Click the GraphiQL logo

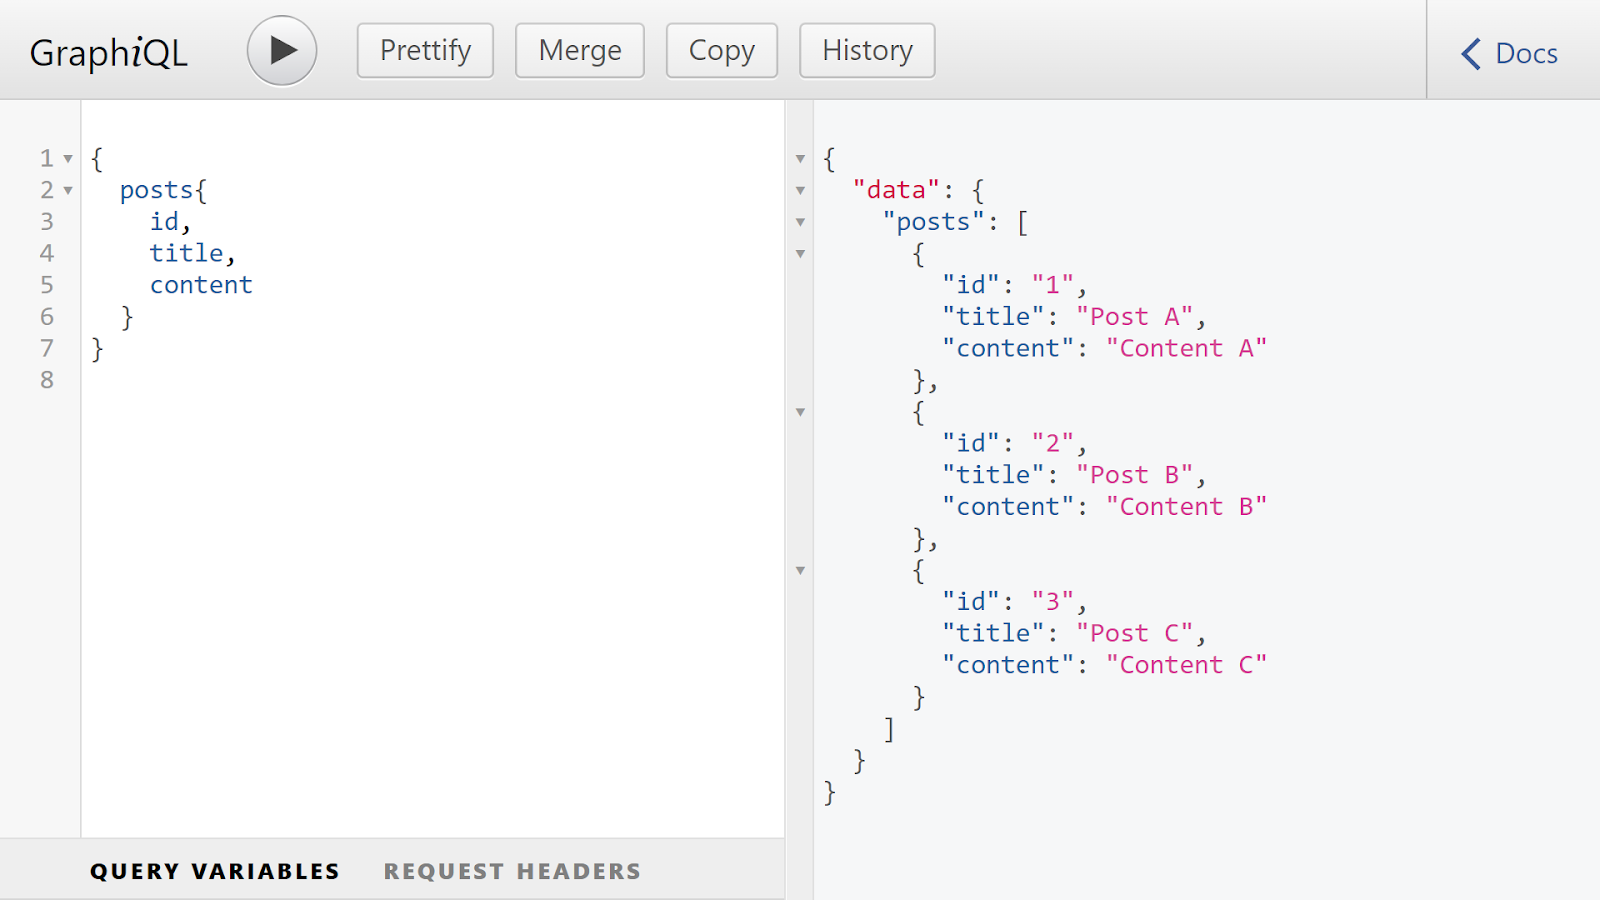tap(108, 53)
